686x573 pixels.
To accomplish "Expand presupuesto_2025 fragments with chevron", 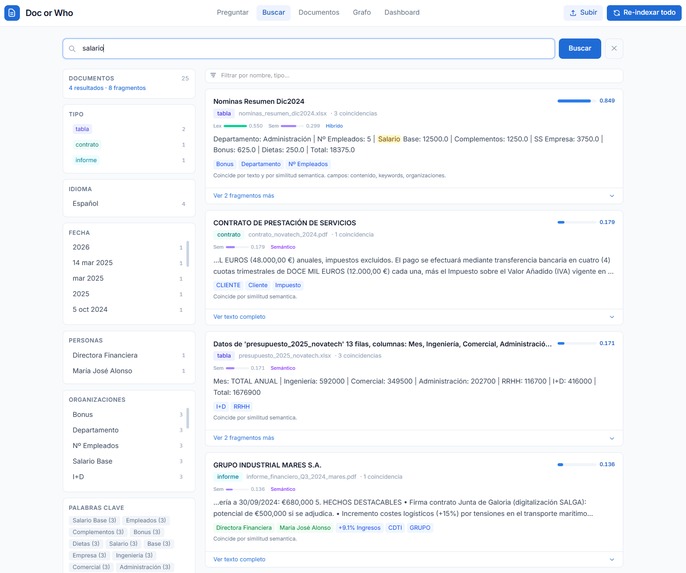I will (612, 438).
